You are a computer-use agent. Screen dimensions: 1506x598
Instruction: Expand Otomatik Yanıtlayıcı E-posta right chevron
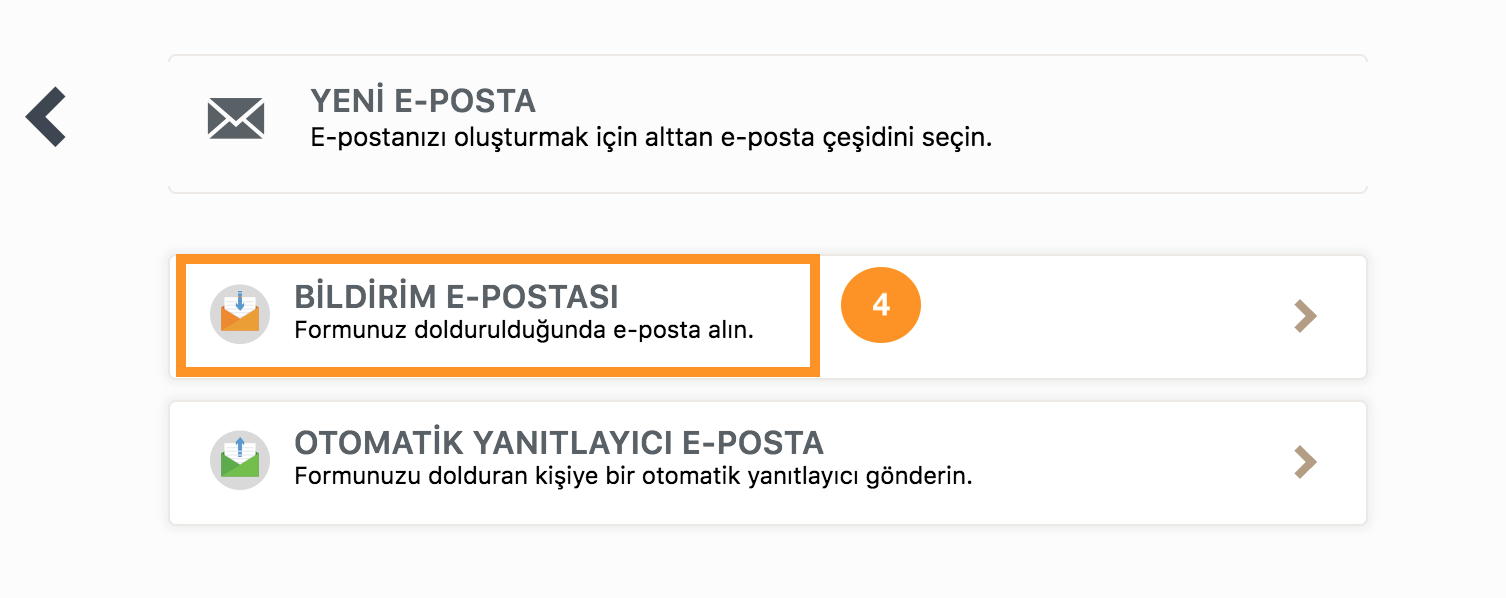1305,462
